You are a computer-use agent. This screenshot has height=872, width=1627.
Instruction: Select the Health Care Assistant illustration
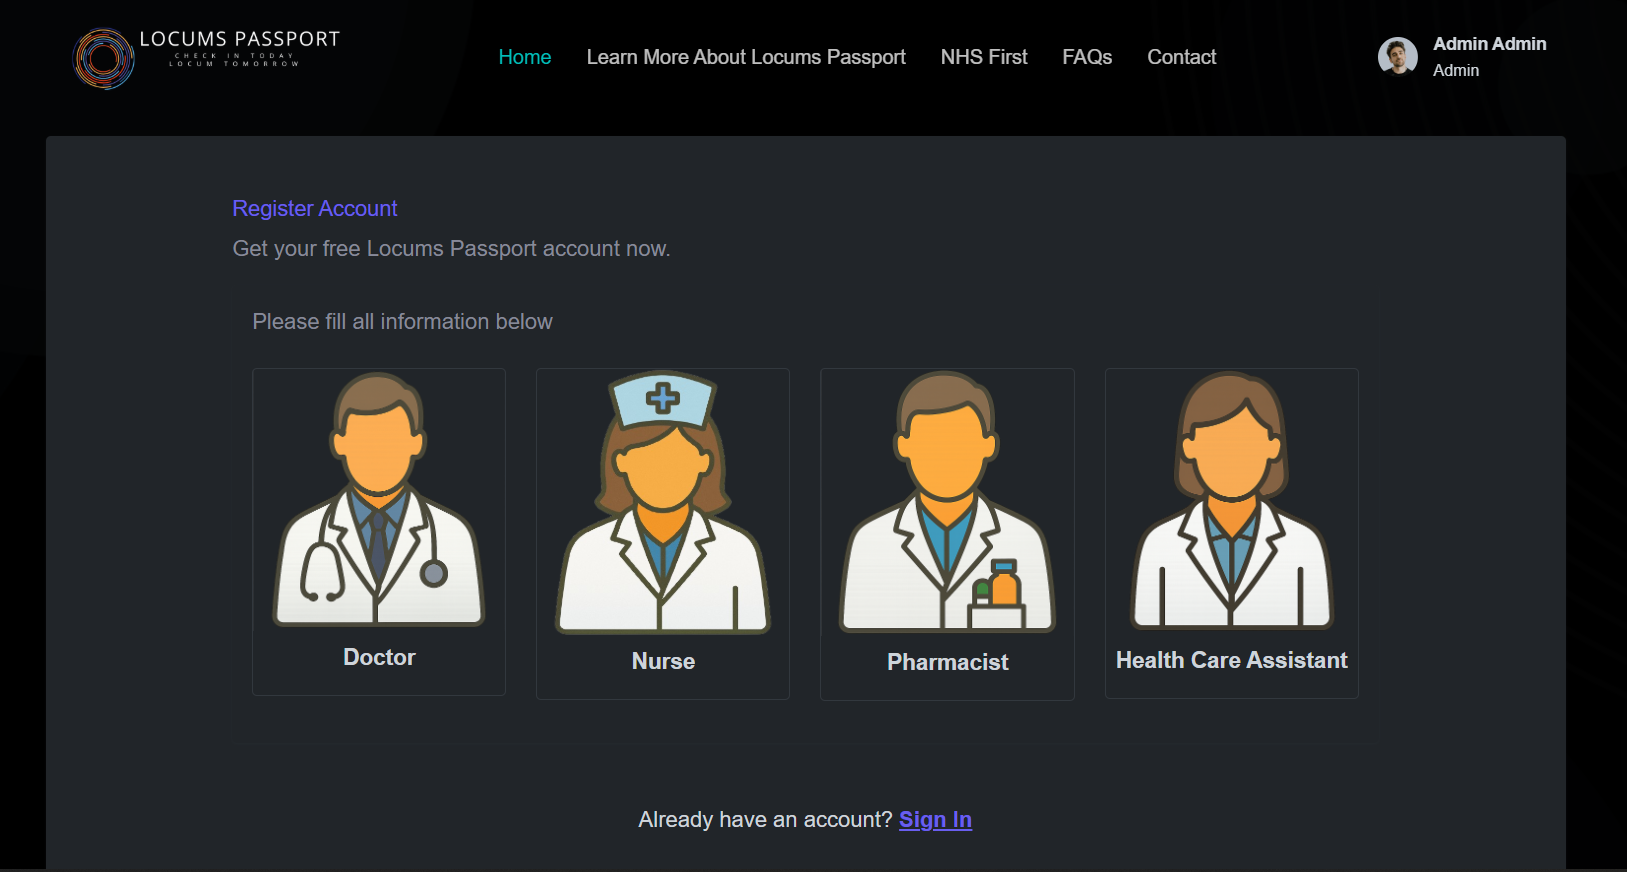pos(1232,500)
